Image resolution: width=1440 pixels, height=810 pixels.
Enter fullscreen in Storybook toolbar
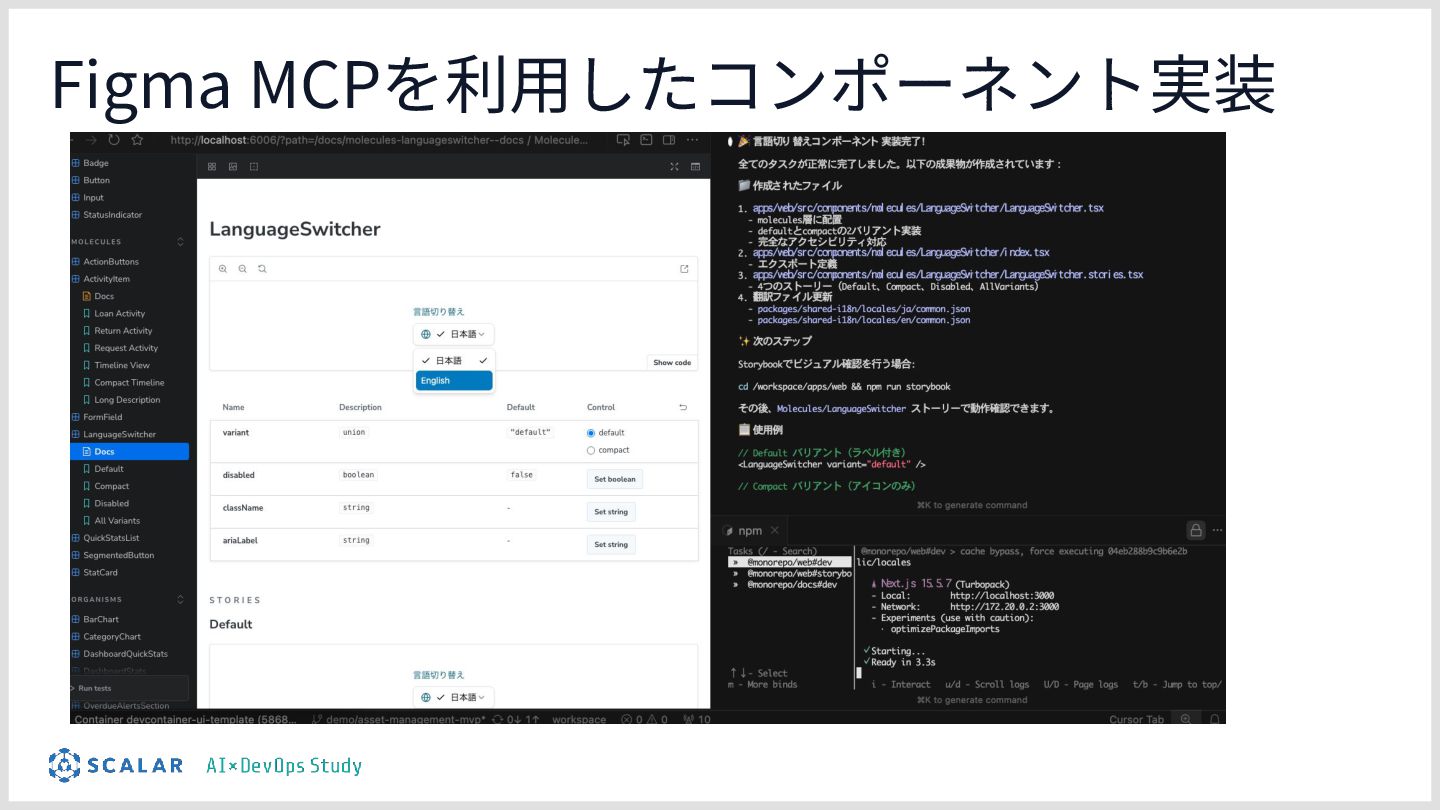pos(674,167)
